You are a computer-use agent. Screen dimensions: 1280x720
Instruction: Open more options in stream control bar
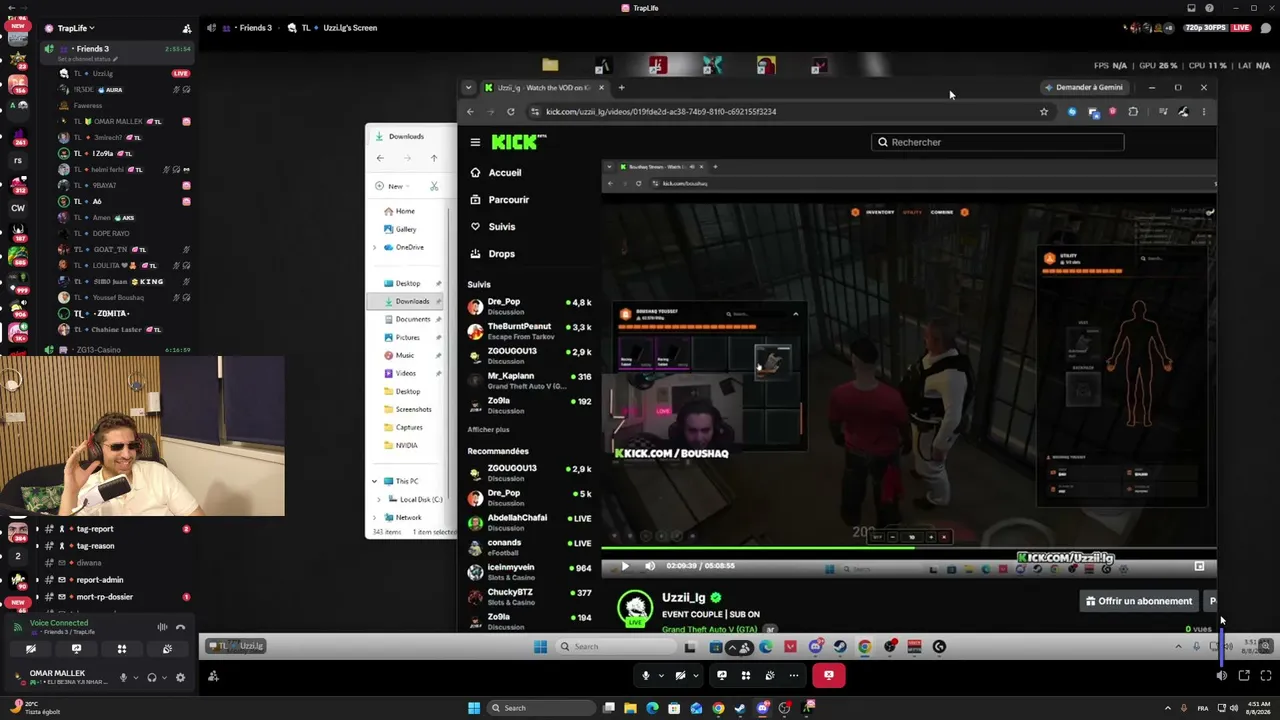[794, 676]
